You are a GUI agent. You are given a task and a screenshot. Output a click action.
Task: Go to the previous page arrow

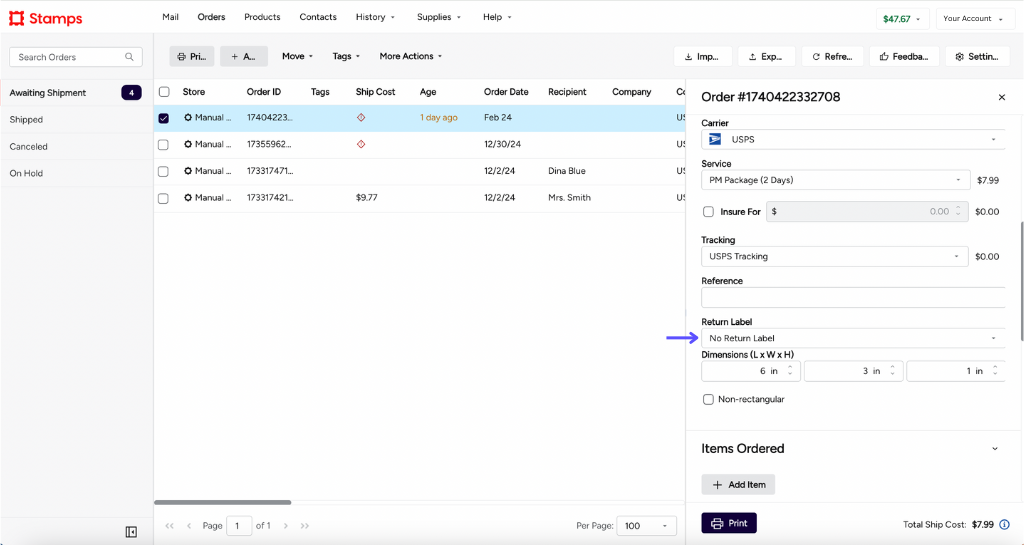point(189,525)
